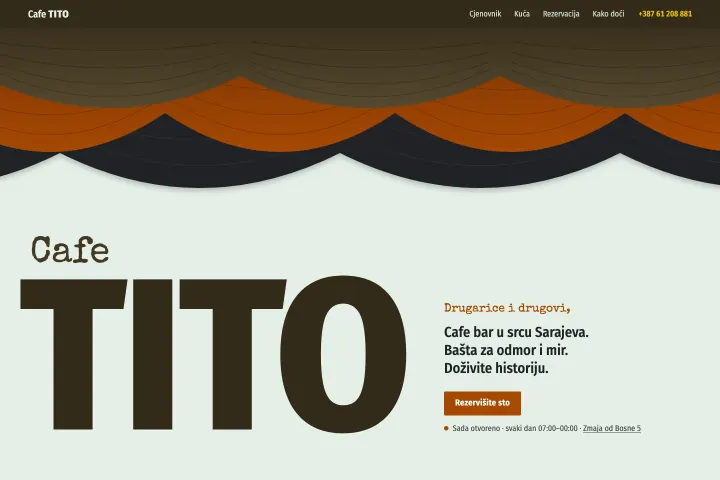This screenshot has height=480, width=720.
Task: Go to the Kuća nav link
Action: [522, 14]
